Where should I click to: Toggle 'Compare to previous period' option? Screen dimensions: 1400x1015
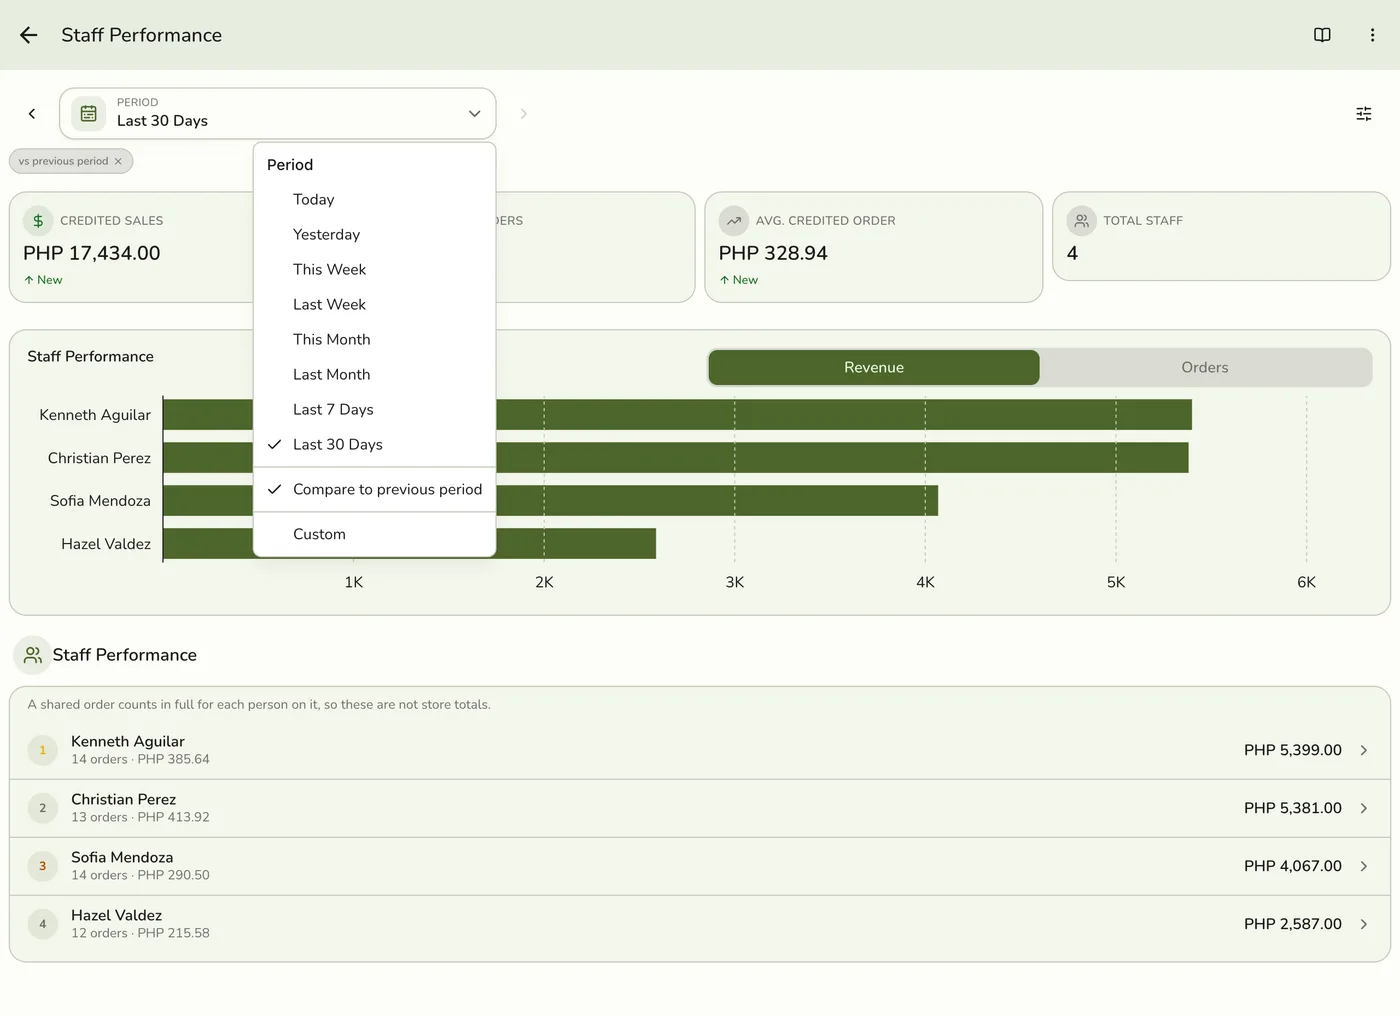tap(375, 490)
